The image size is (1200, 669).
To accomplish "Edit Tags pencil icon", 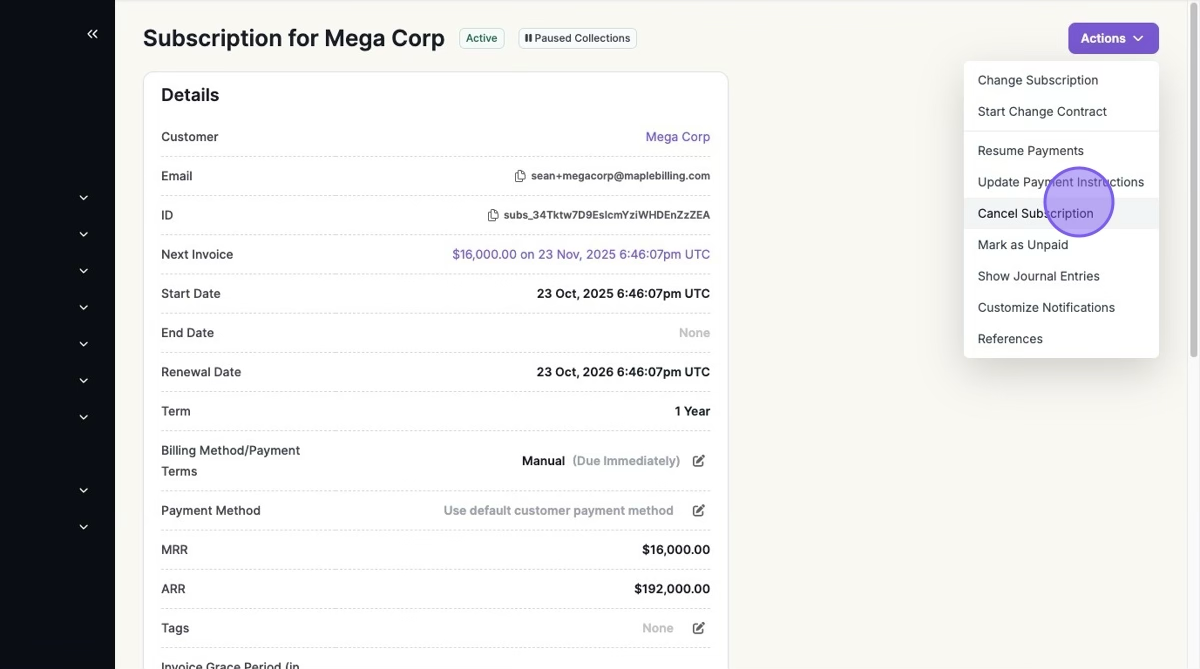I will 699,628.
